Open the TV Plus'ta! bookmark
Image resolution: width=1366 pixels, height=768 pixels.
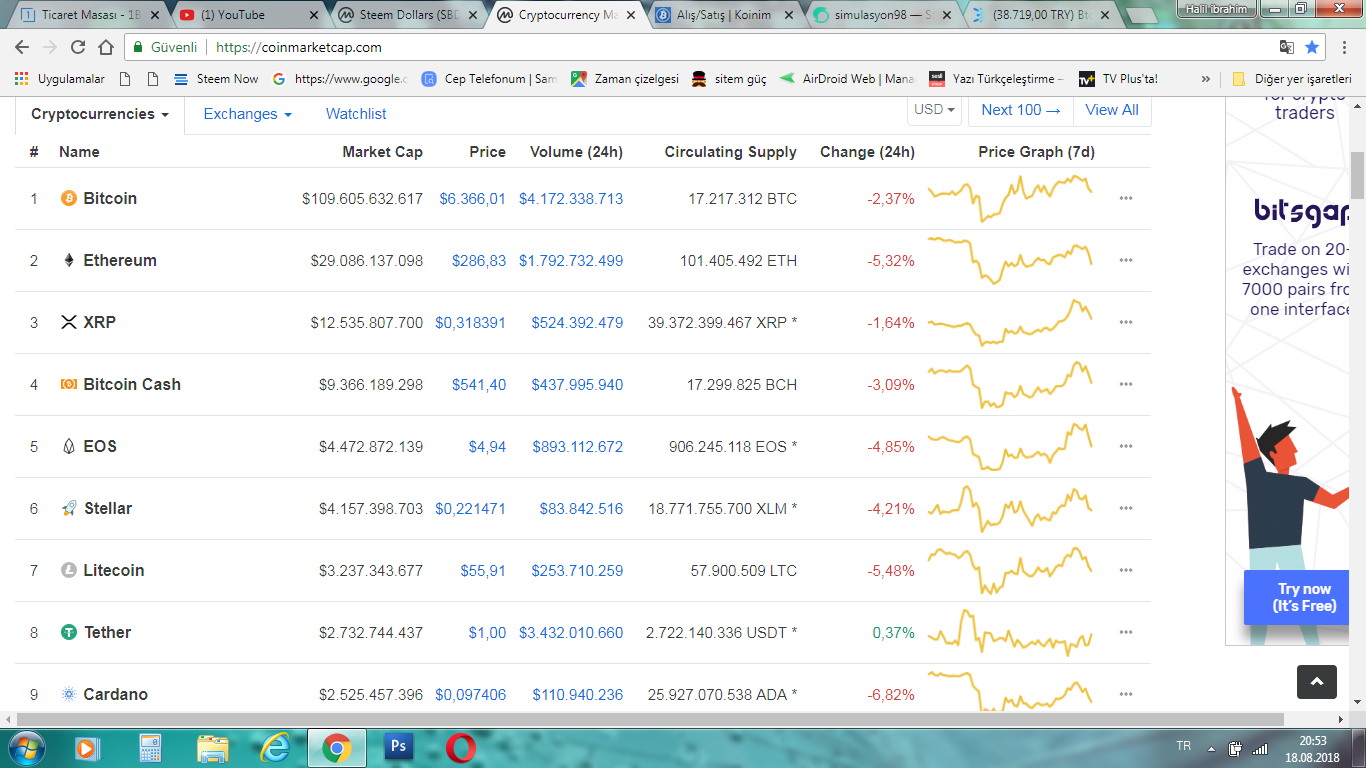point(1118,79)
